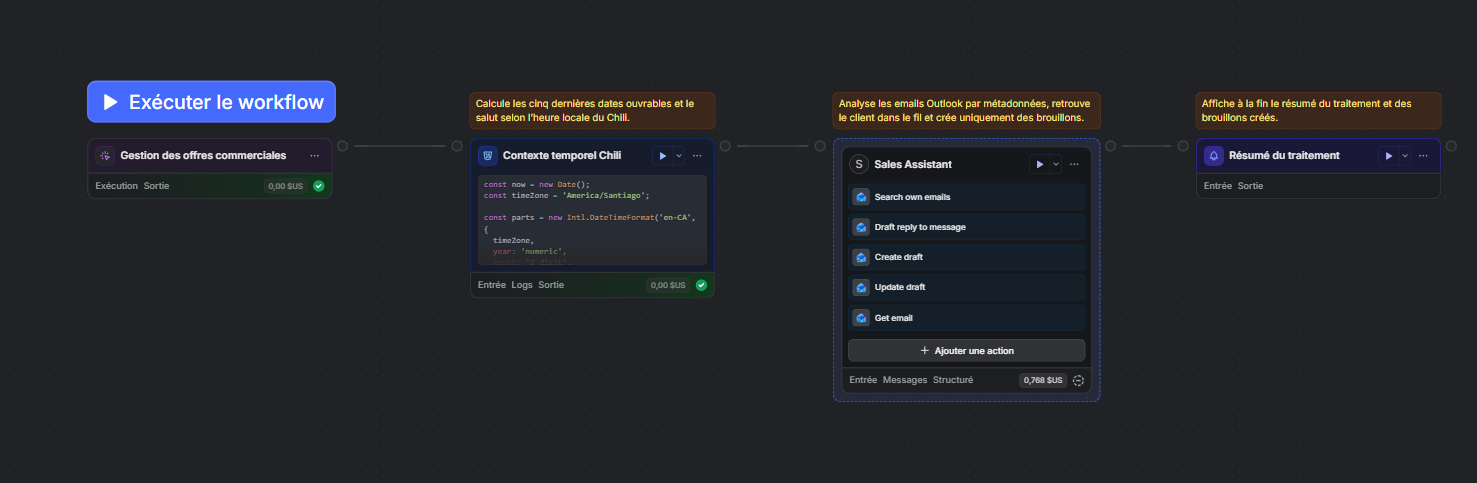
Task: Click Ajouter une action button
Action: [x=966, y=350]
